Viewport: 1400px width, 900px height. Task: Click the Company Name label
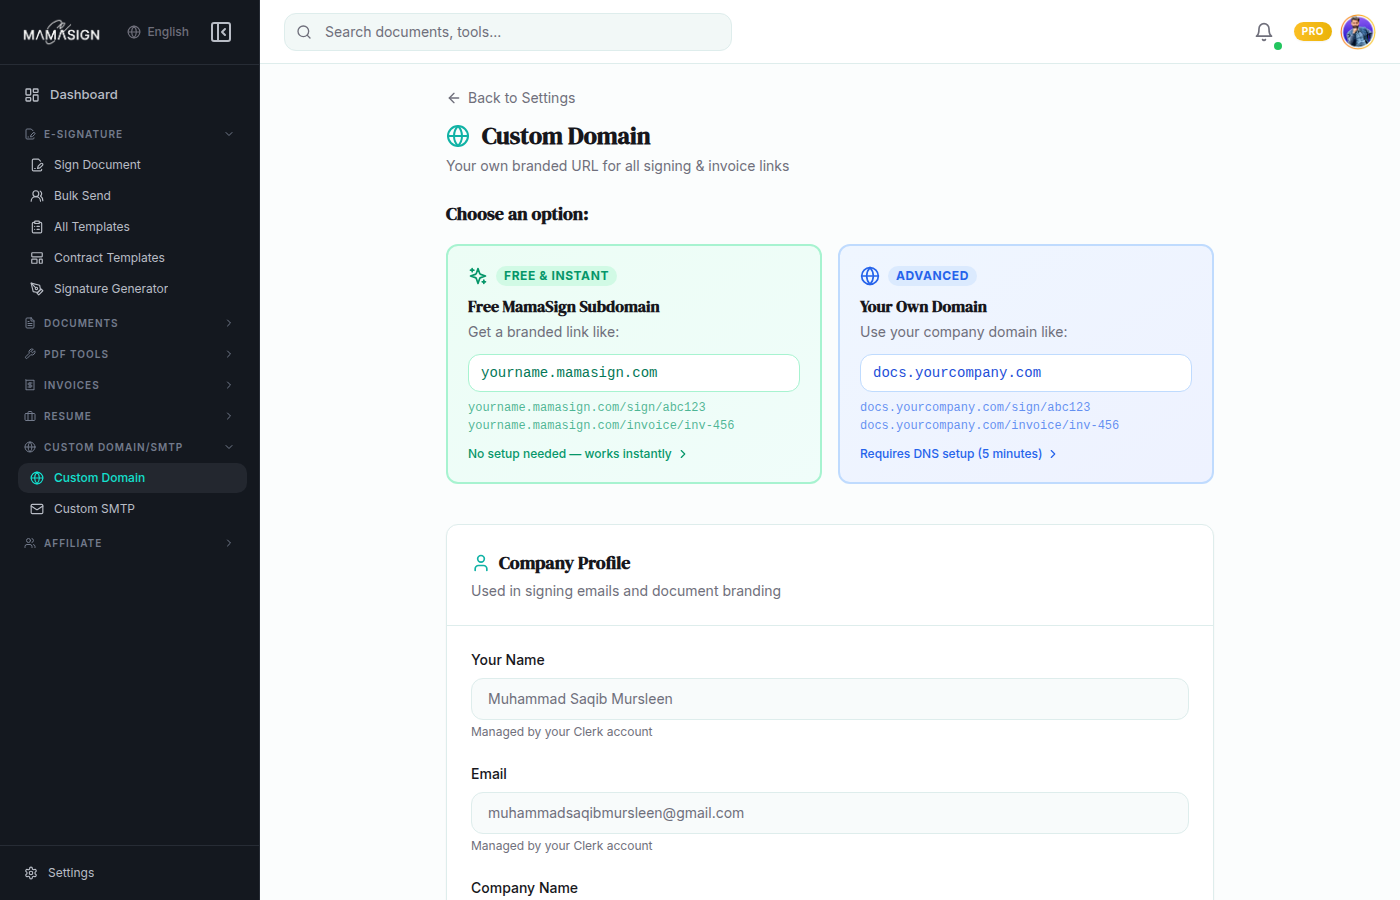[524, 888]
